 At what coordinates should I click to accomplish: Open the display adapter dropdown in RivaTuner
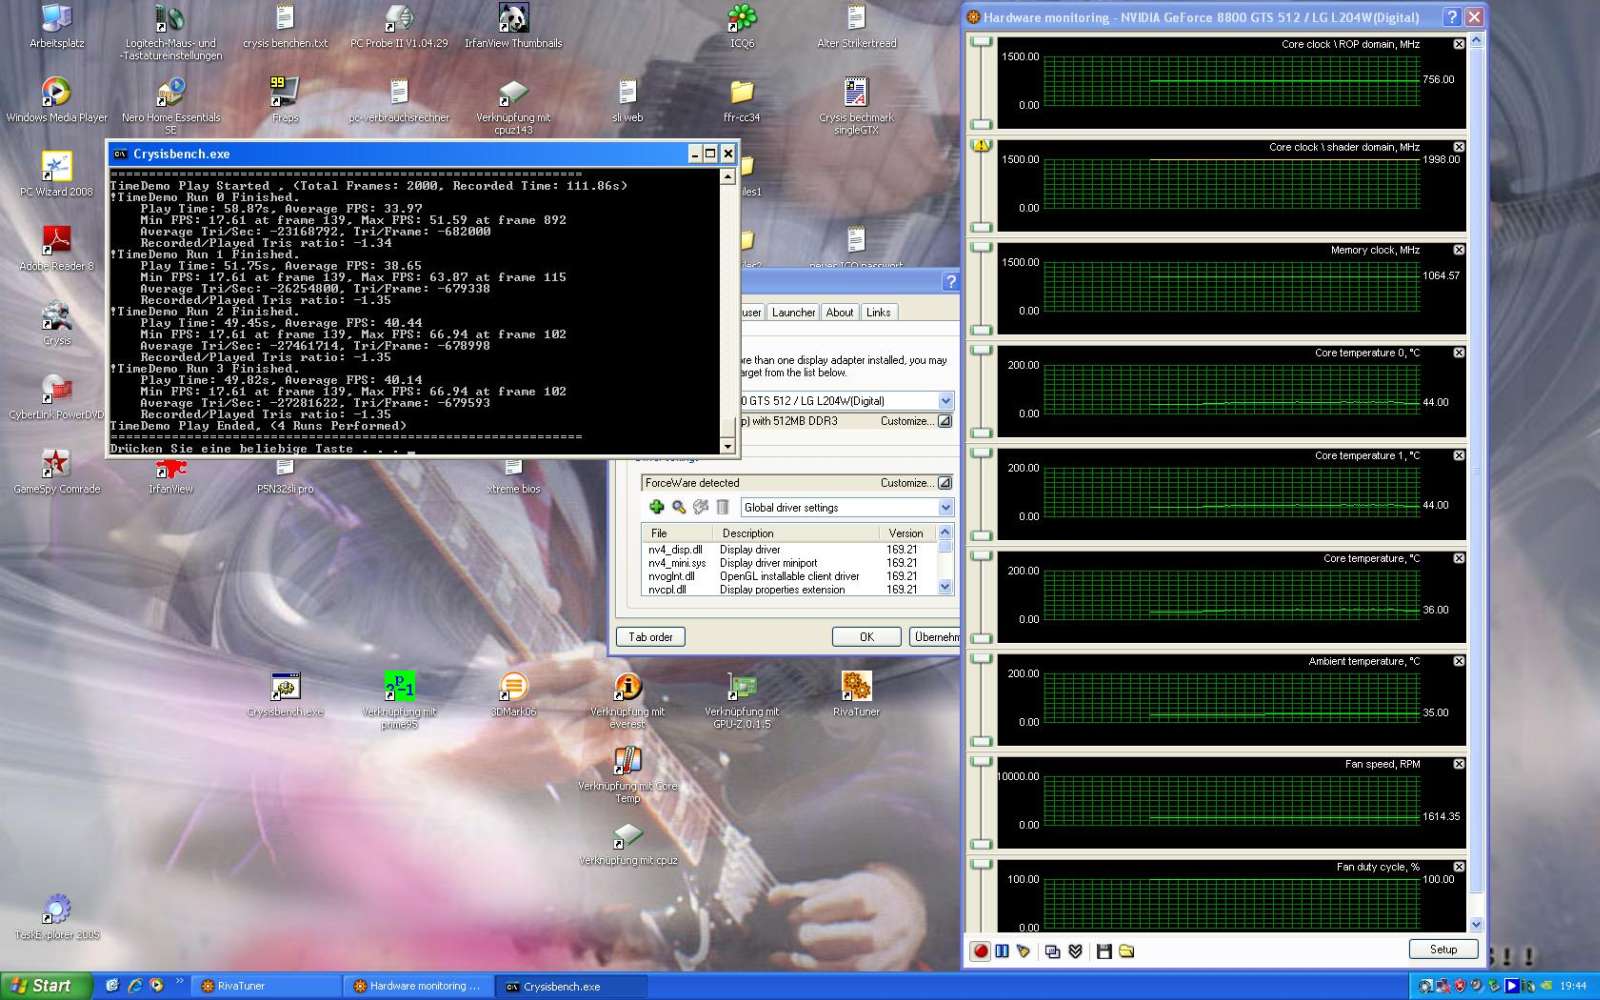[946, 401]
